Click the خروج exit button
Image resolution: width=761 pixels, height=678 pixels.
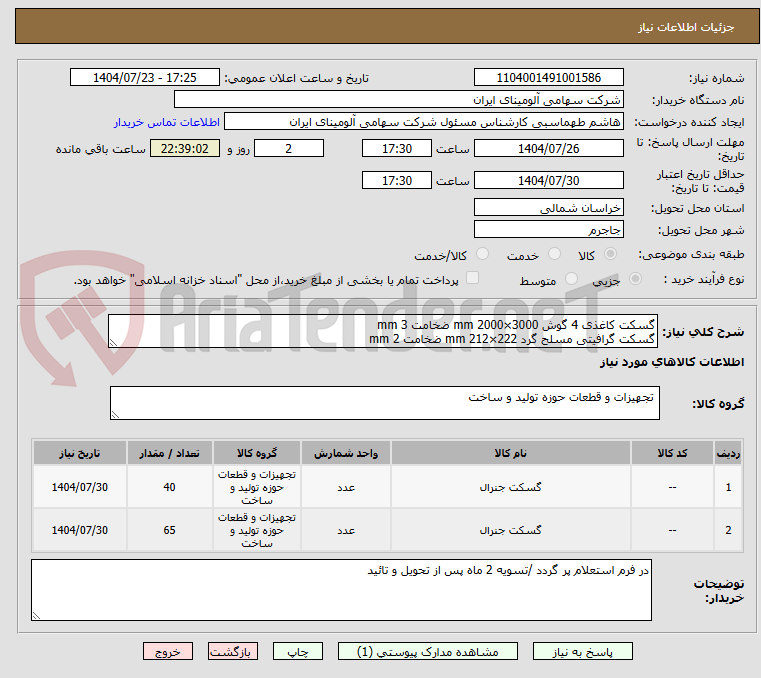167,651
